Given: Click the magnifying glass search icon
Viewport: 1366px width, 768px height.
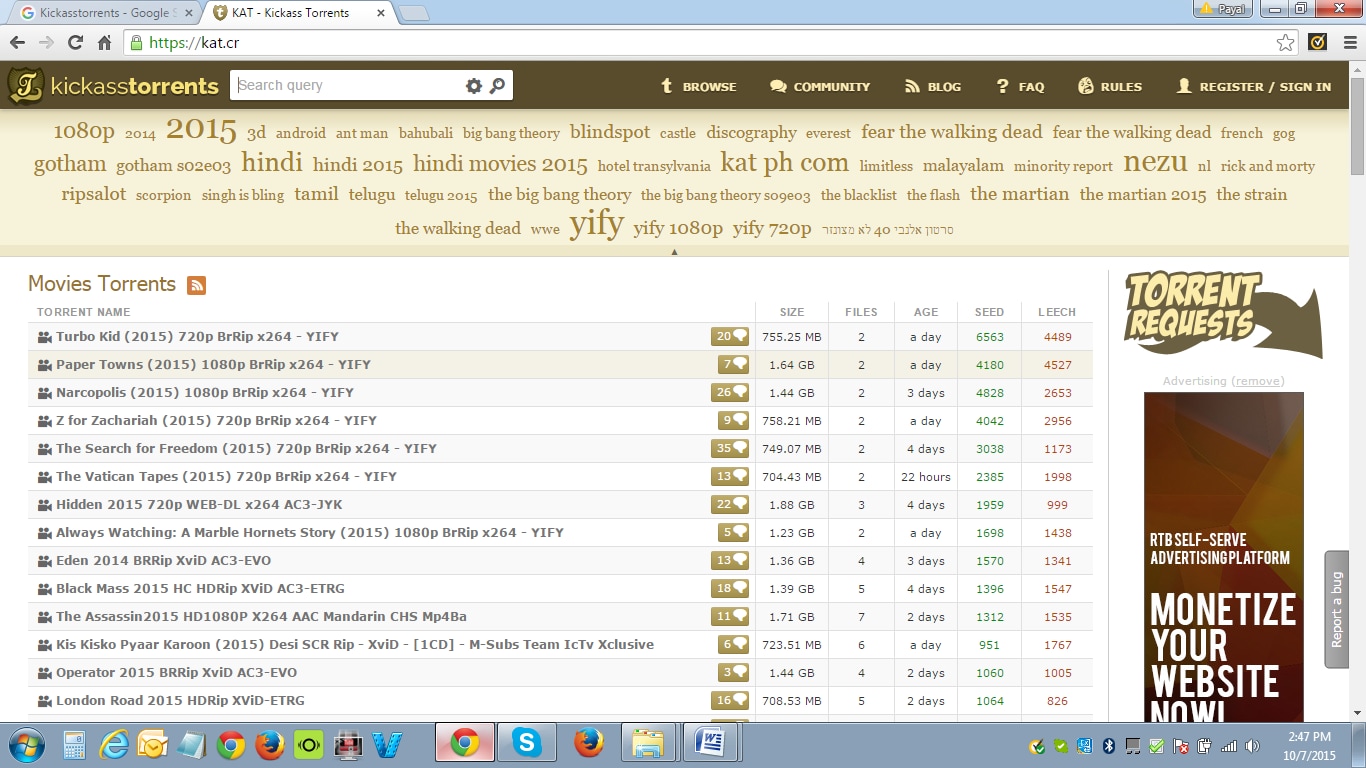Looking at the screenshot, I should pyautogui.click(x=497, y=86).
